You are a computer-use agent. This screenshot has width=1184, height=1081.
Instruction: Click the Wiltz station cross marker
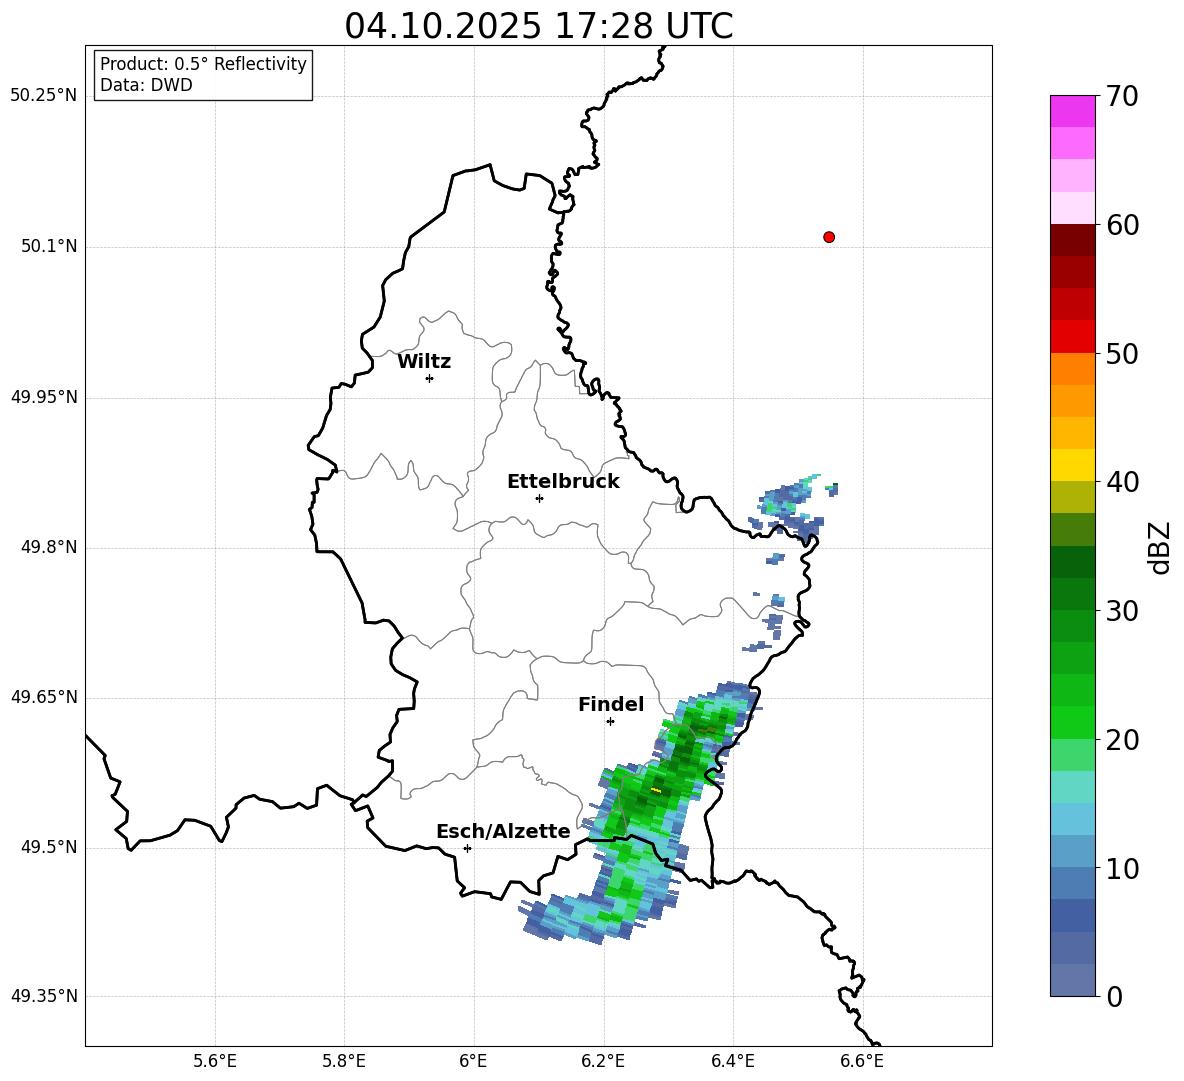point(429,378)
